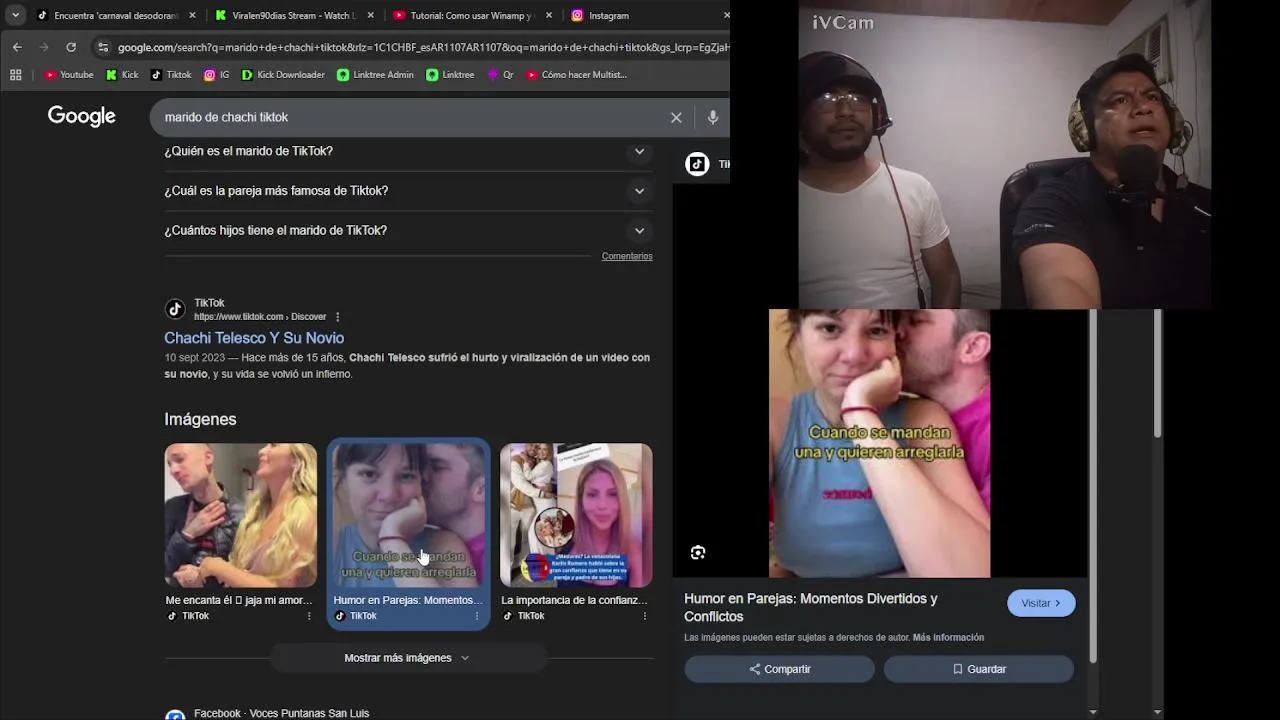The height and width of the screenshot is (720, 1280).
Task: Open 'La importancia de la confianz...' image thumbnail
Action: 576,515
